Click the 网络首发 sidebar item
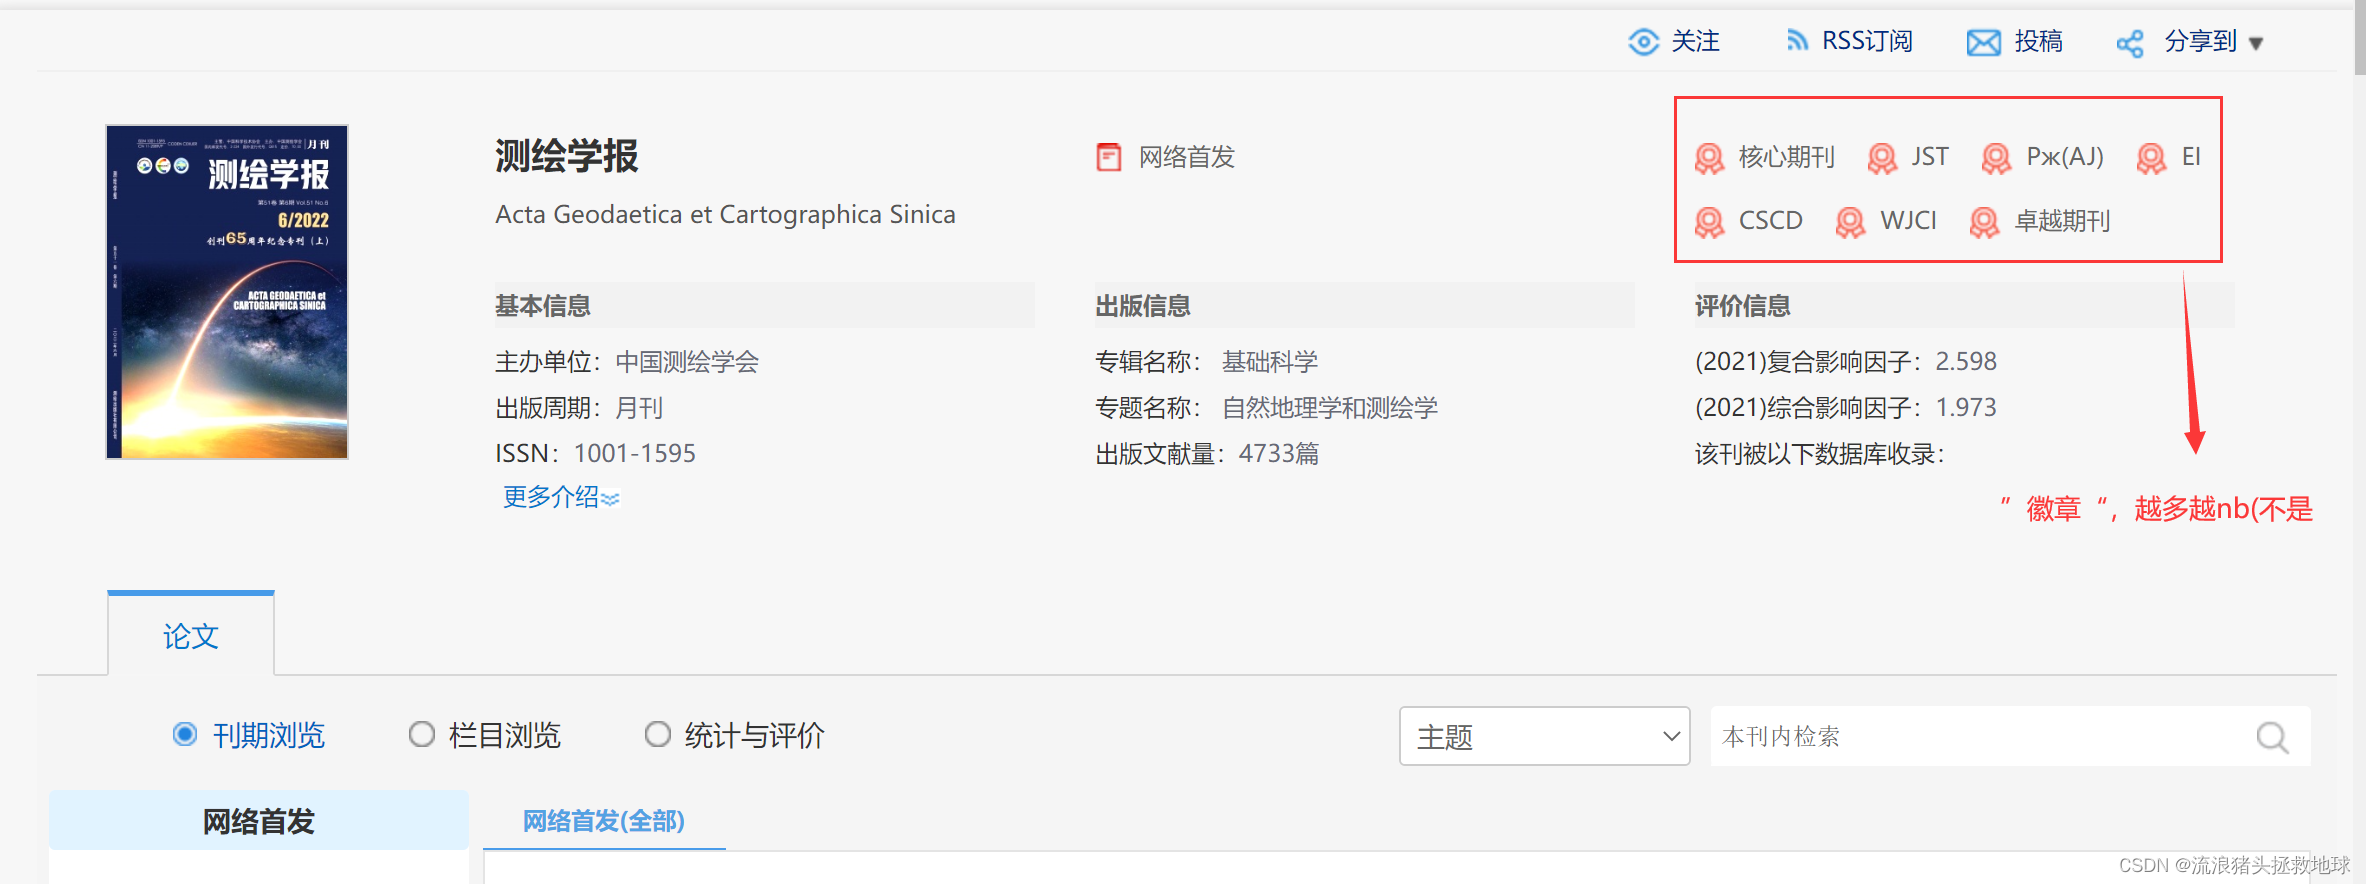 259,821
